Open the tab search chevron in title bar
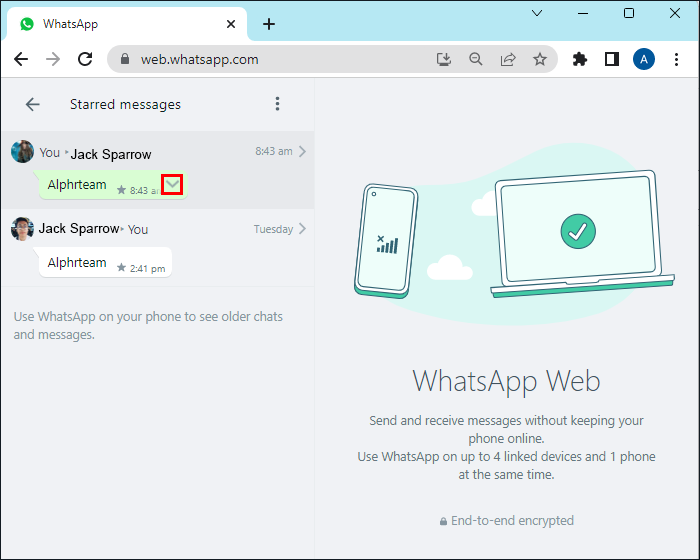Screen dimensions: 700x560 click(537, 13)
